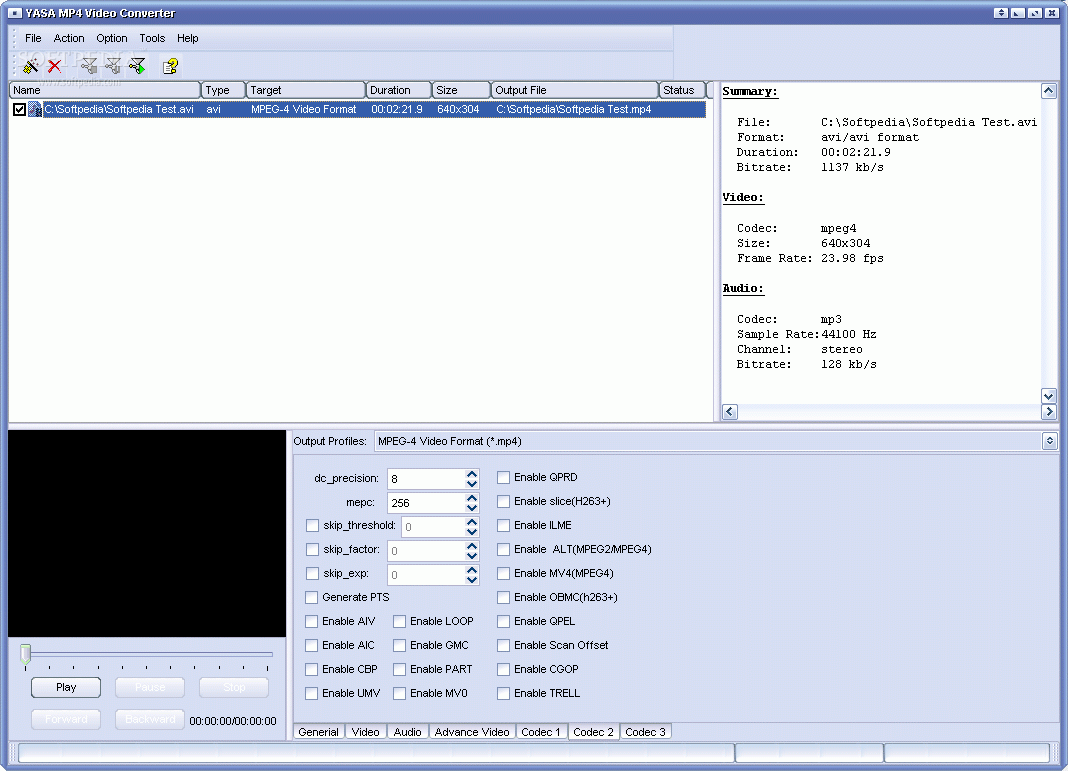The image size is (1068, 771).
Task: Open the Tools menu
Action: [152, 38]
